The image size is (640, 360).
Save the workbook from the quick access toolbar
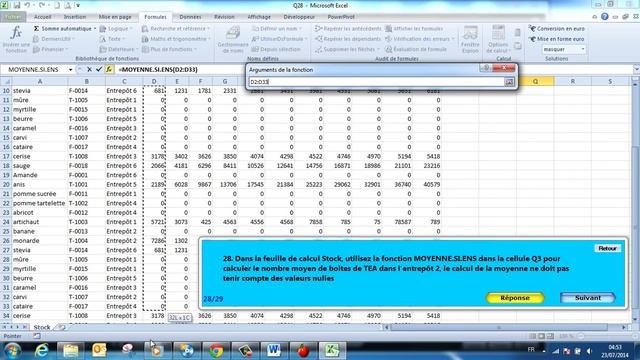point(17,6)
